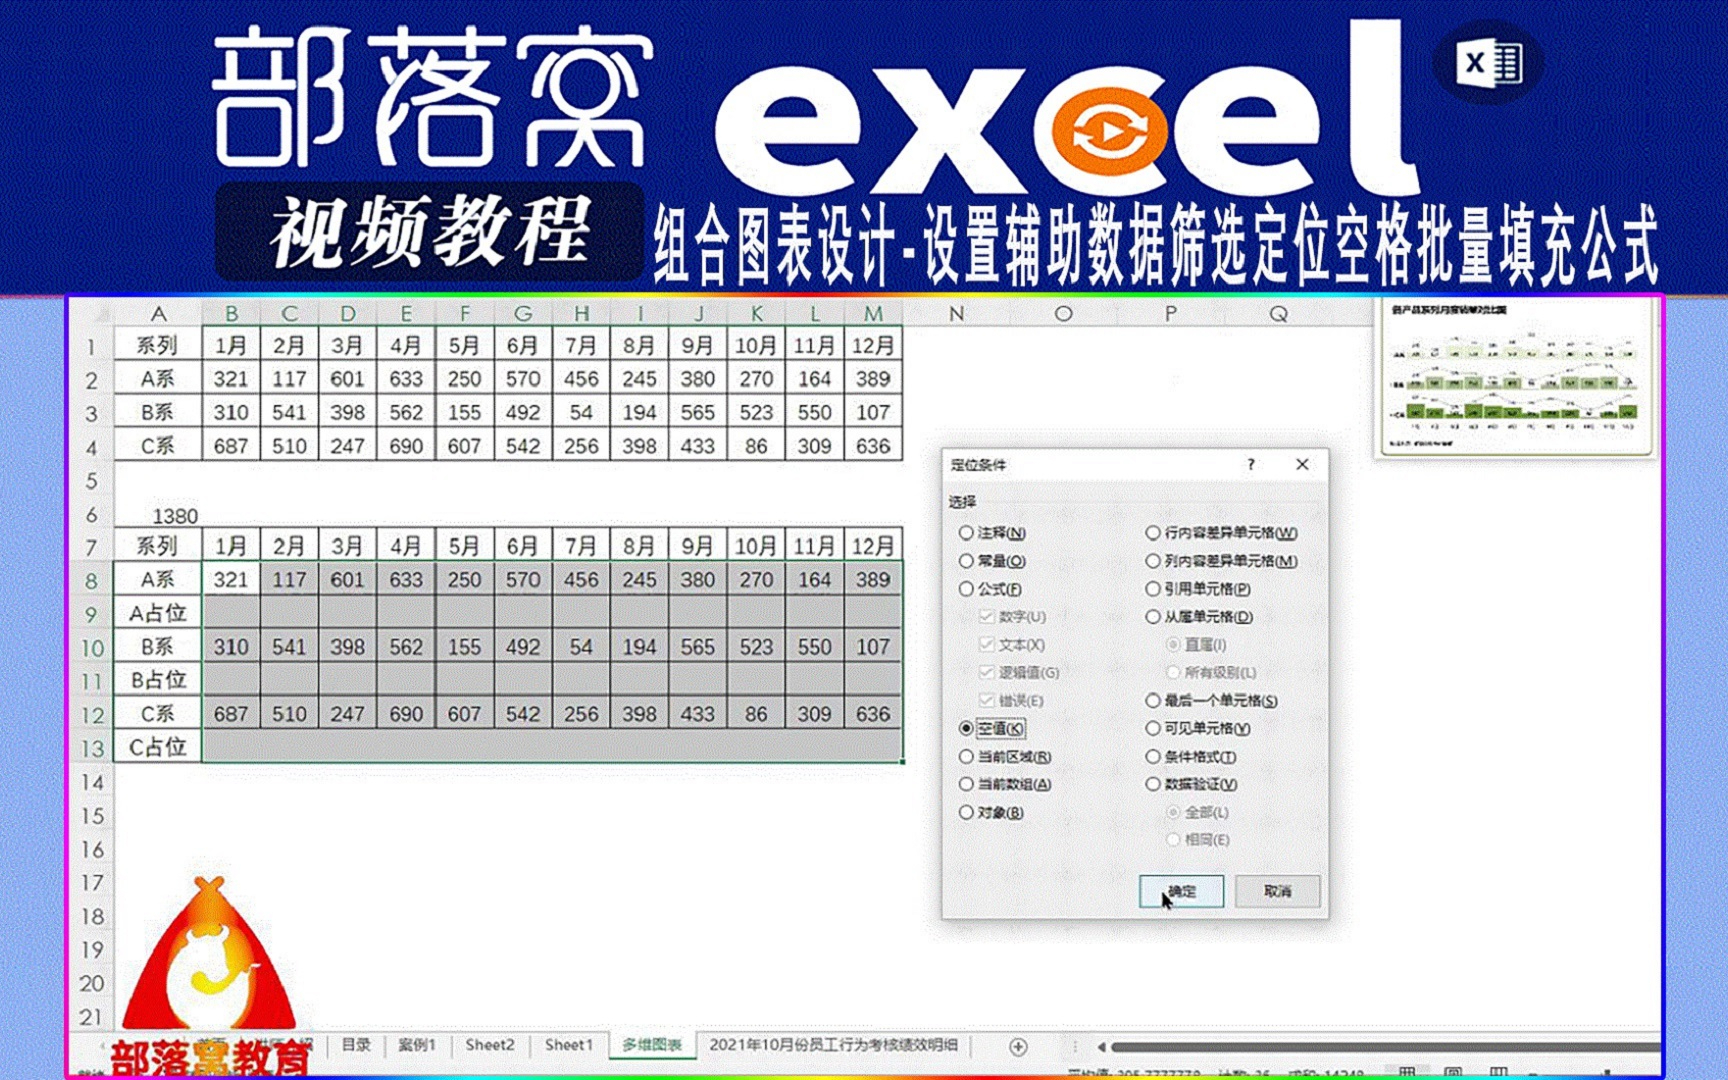Viewport: 1728px width, 1080px height.
Task: Click the A占位 cell in row 9
Action: pyautogui.click(x=158, y=613)
